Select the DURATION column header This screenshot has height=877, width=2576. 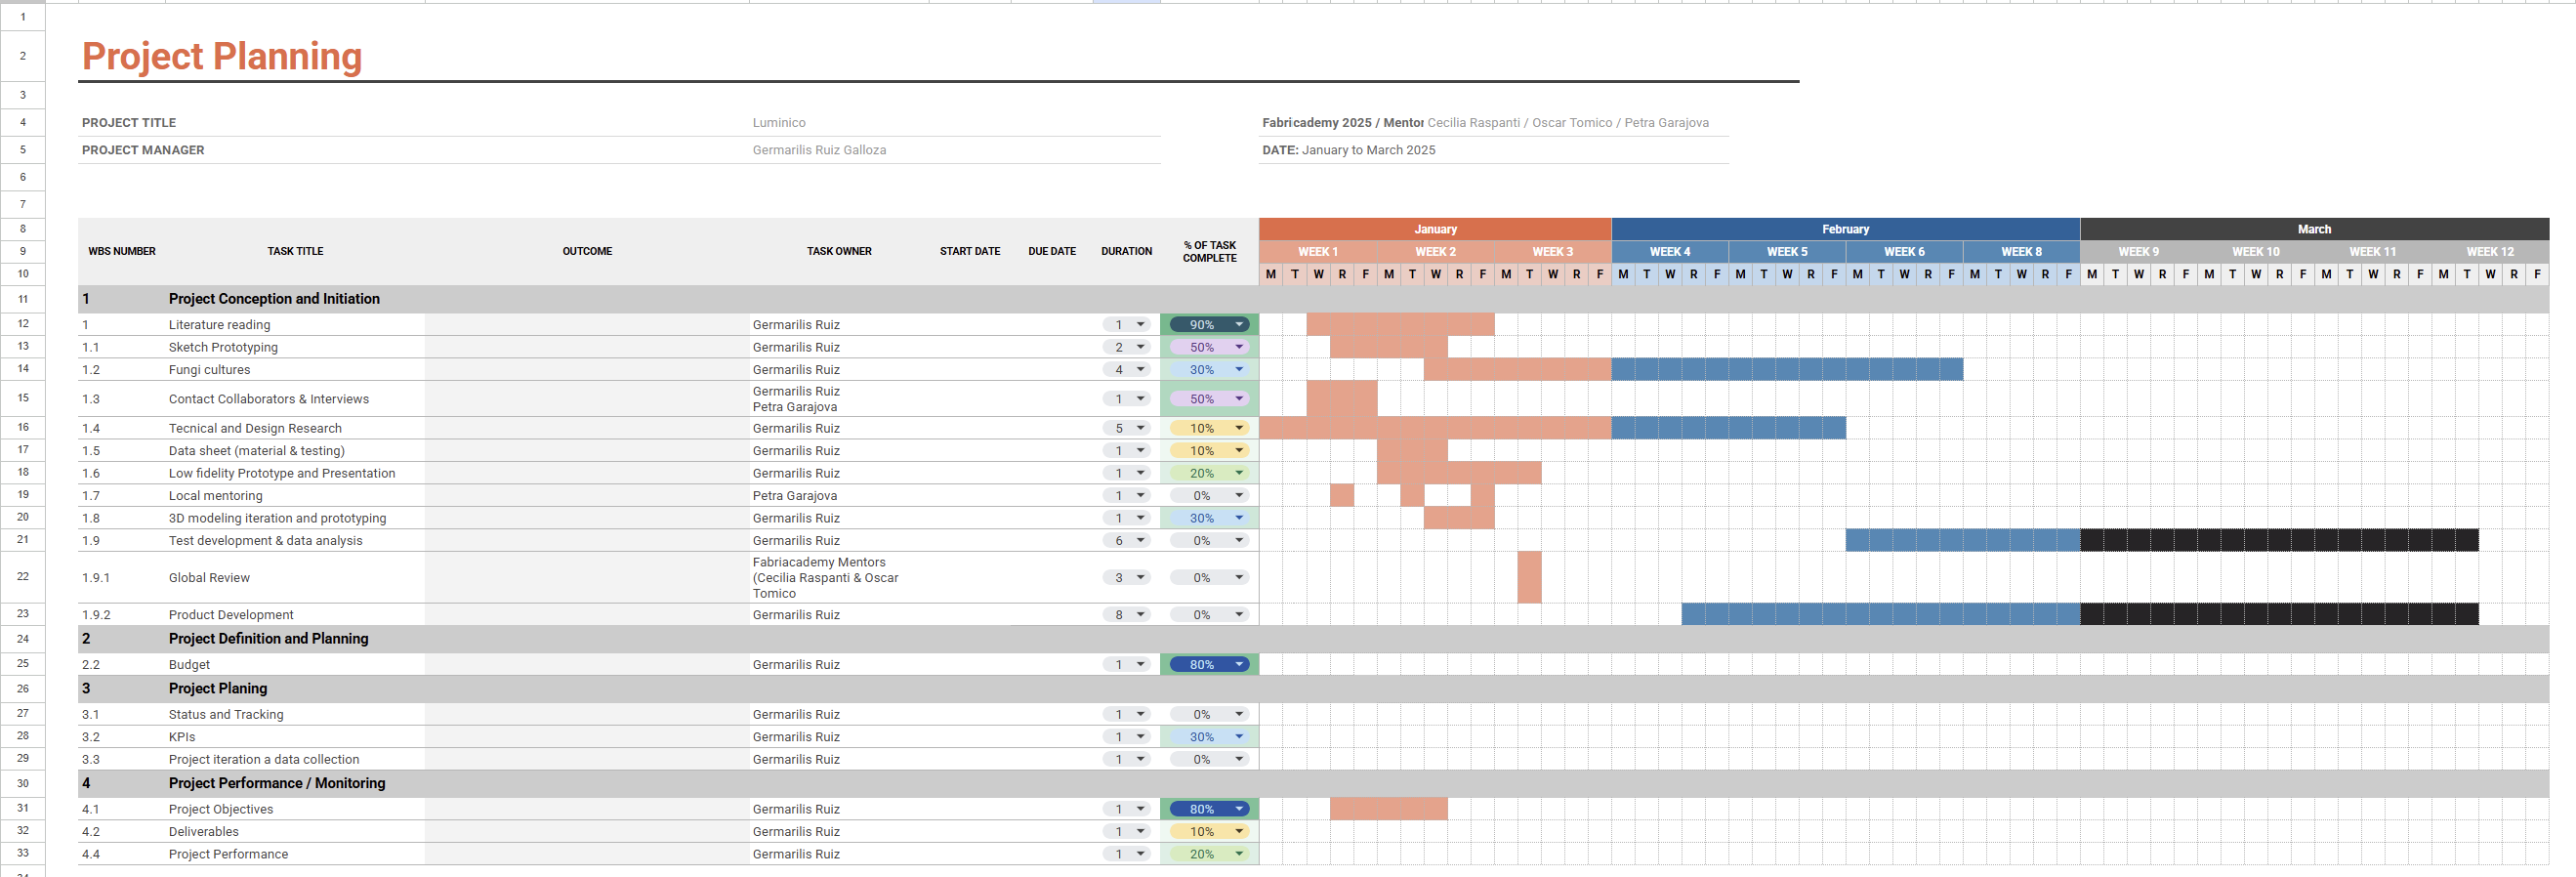click(1127, 251)
